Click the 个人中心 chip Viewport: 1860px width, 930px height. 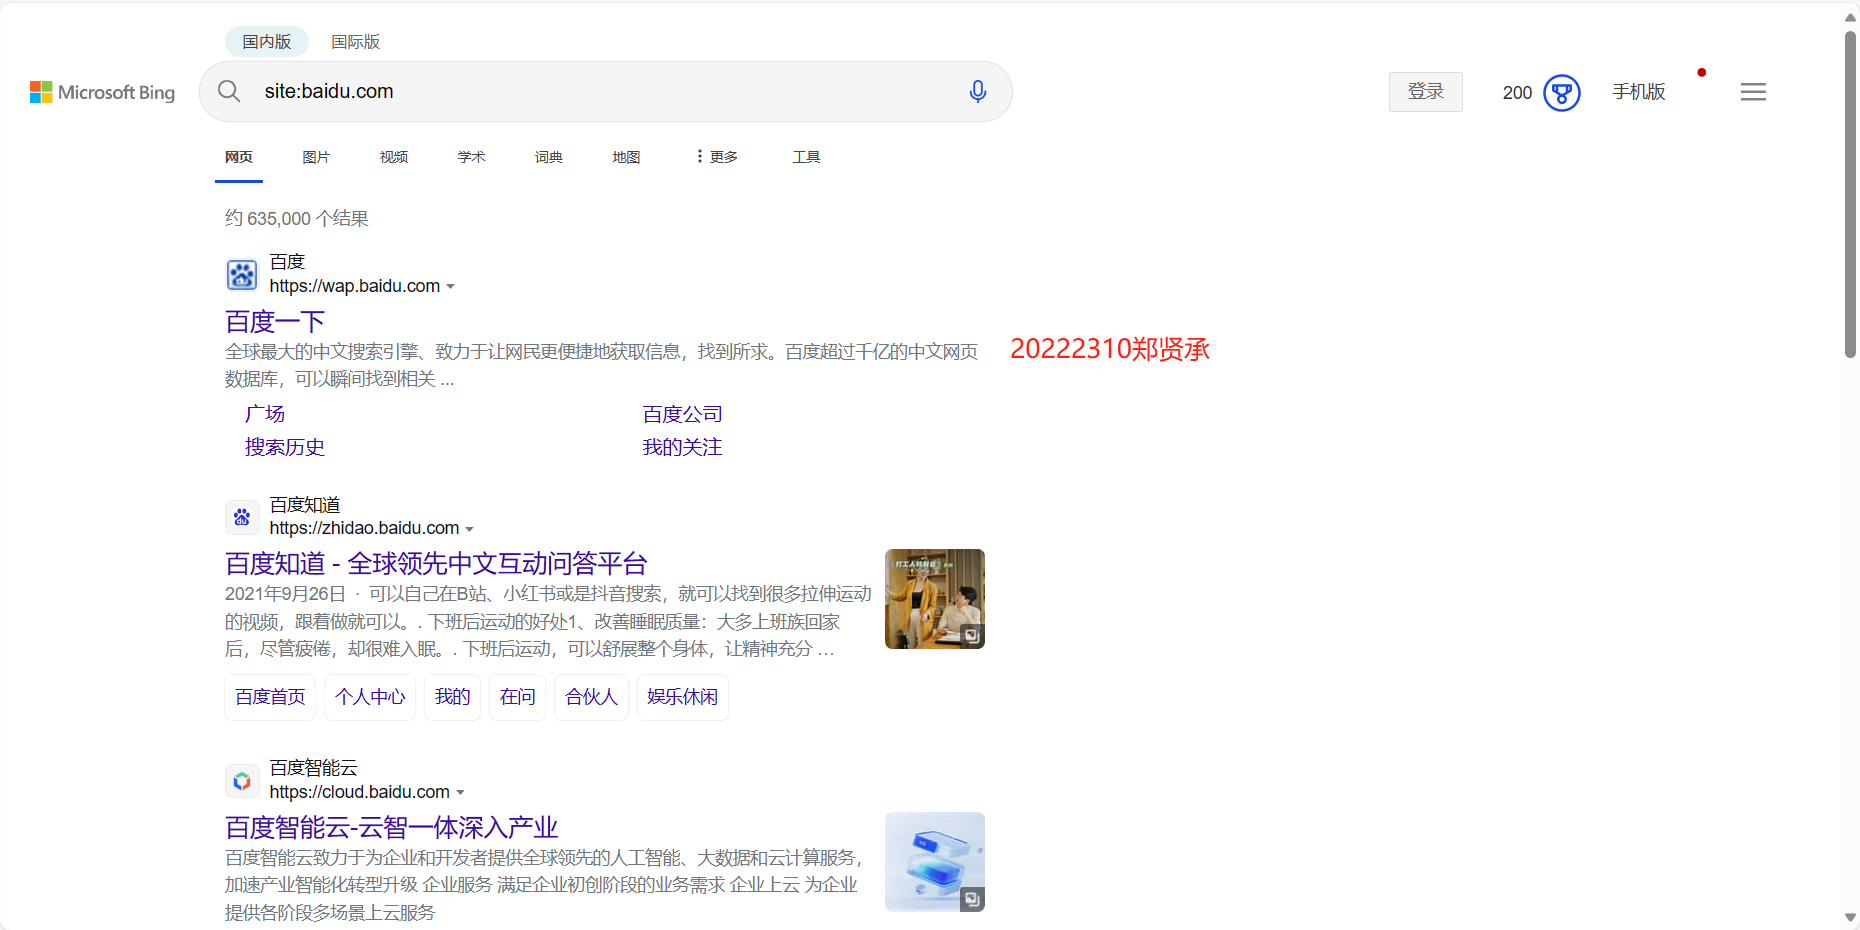370,697
